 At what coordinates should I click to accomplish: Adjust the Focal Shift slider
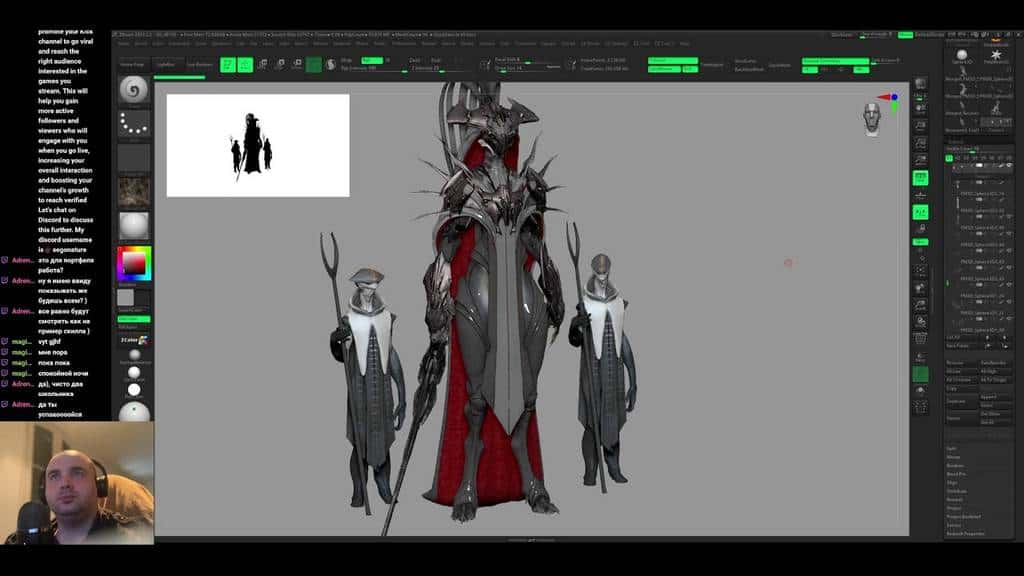[527, 60]
